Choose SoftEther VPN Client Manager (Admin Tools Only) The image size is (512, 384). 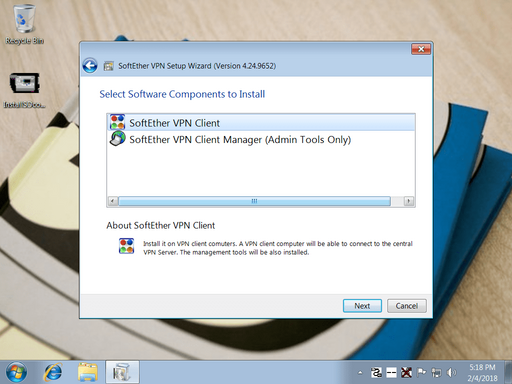(240, 140)
